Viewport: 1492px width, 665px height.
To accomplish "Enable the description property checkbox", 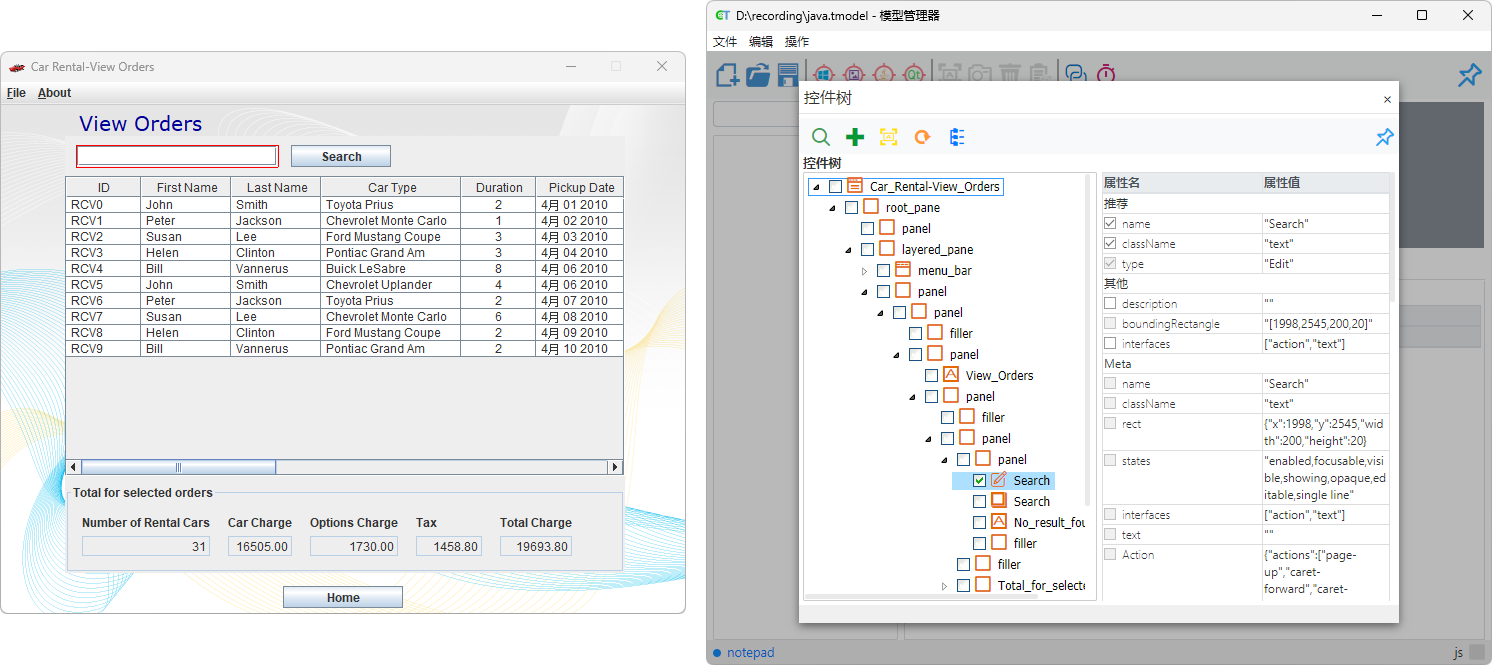I will point(1110,303).
